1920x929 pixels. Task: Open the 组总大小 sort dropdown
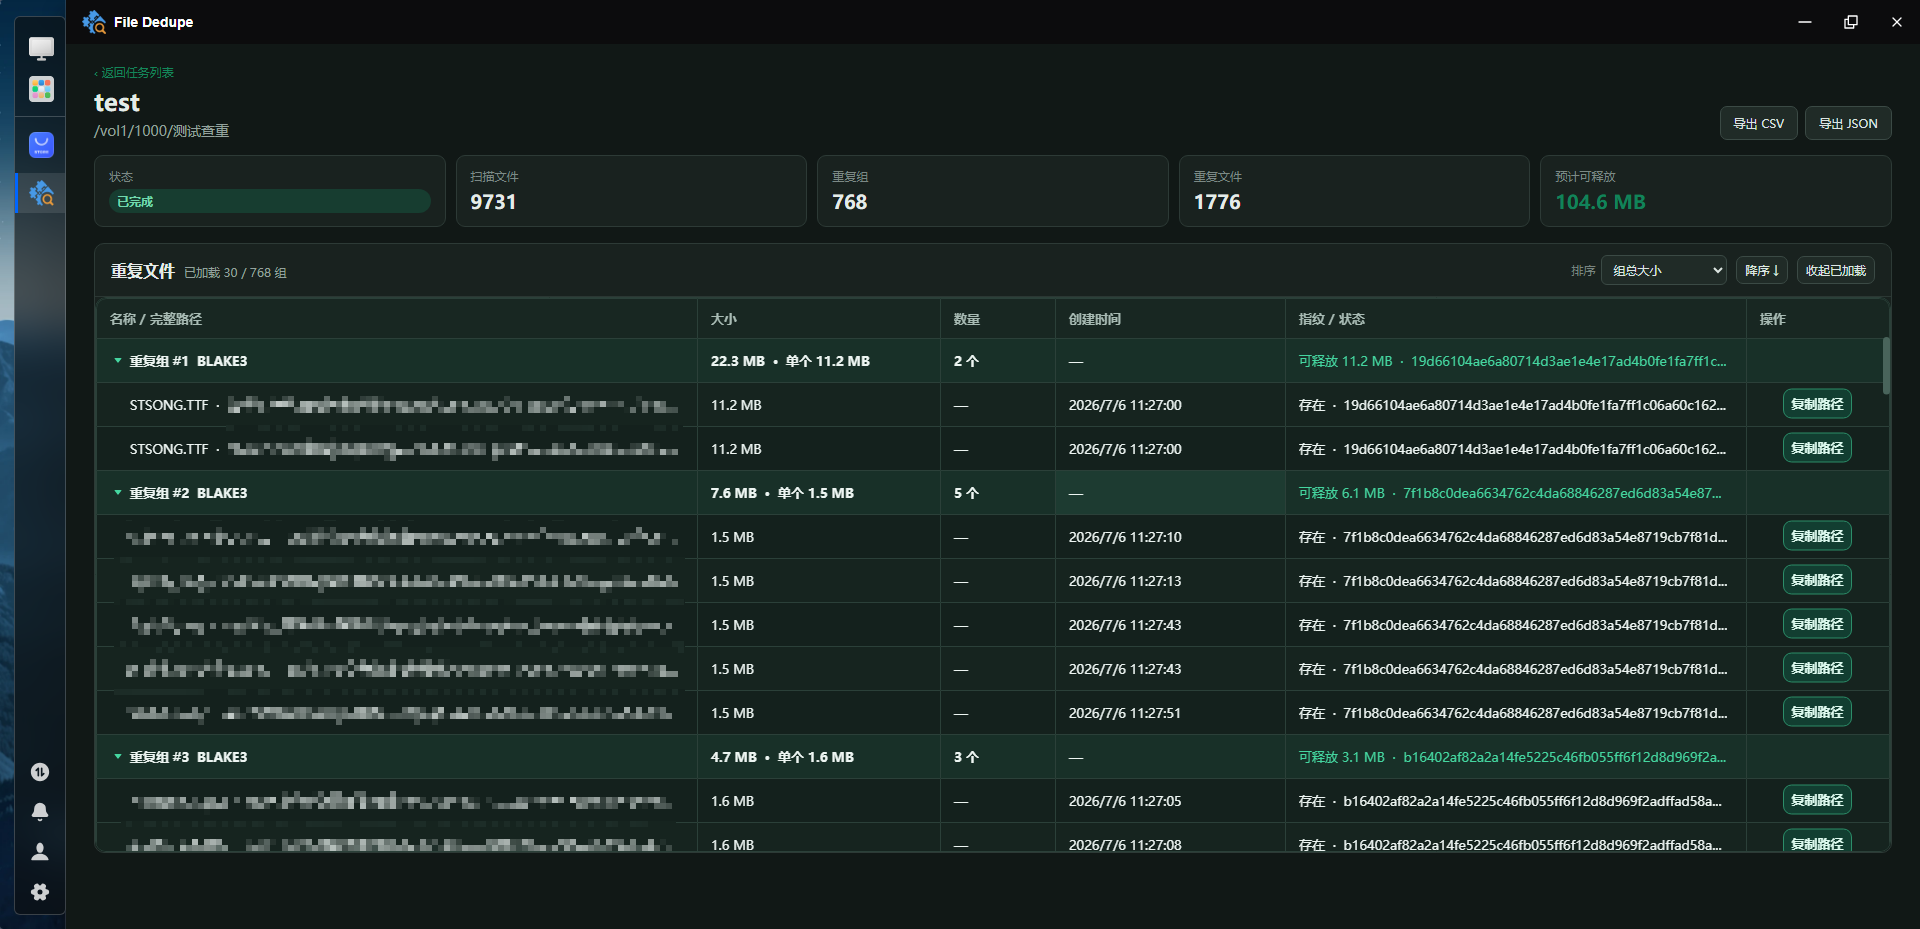coord(1664,270)
